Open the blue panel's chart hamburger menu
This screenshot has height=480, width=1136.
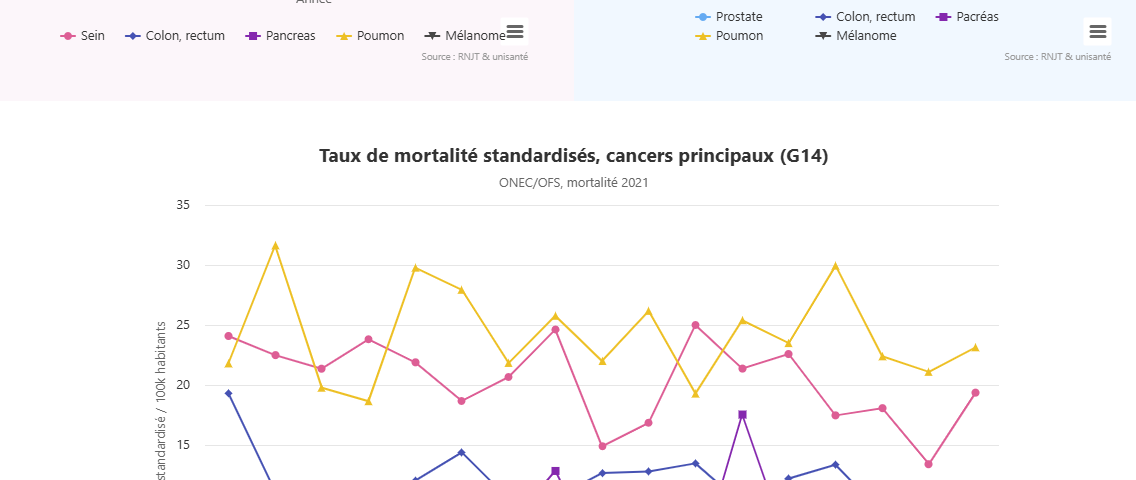[1097, 32]
